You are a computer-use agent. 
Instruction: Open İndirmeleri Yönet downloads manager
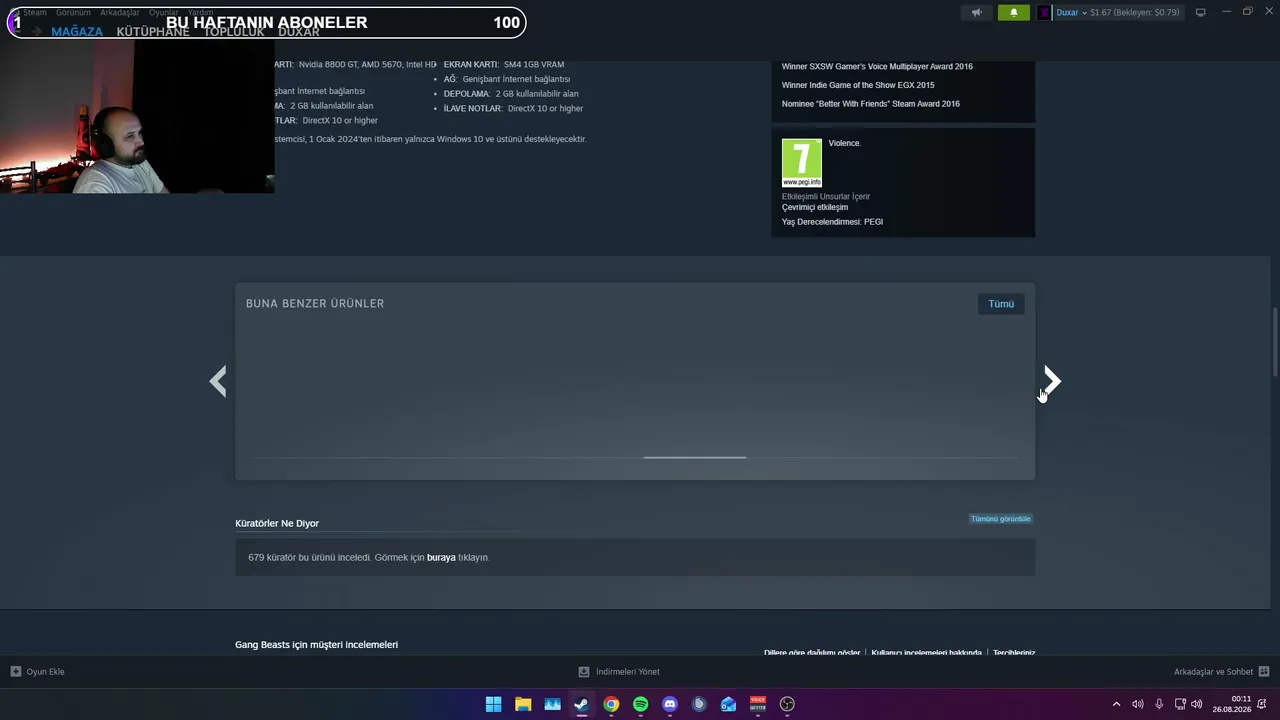628,672
